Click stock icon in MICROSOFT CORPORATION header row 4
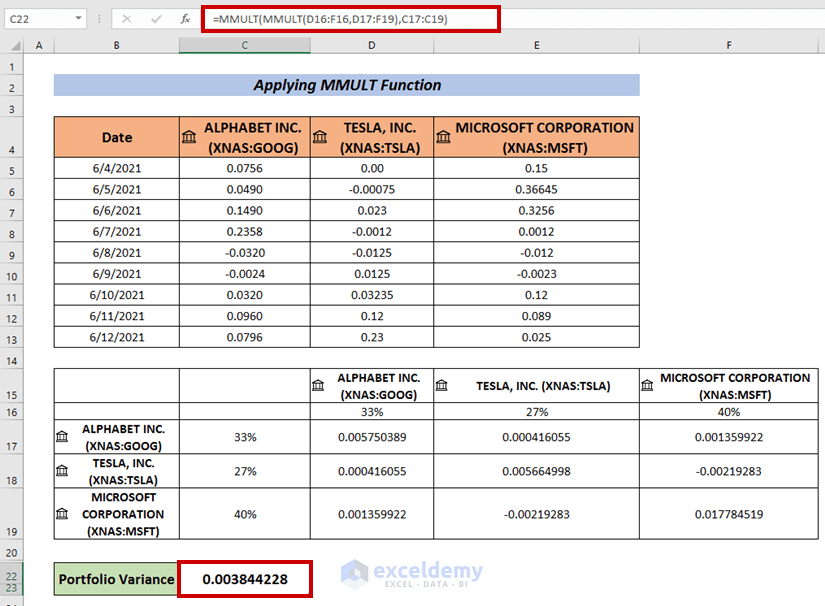Image resolution: width=825 pixels, height=606 pixels. (x=444, y=137)
